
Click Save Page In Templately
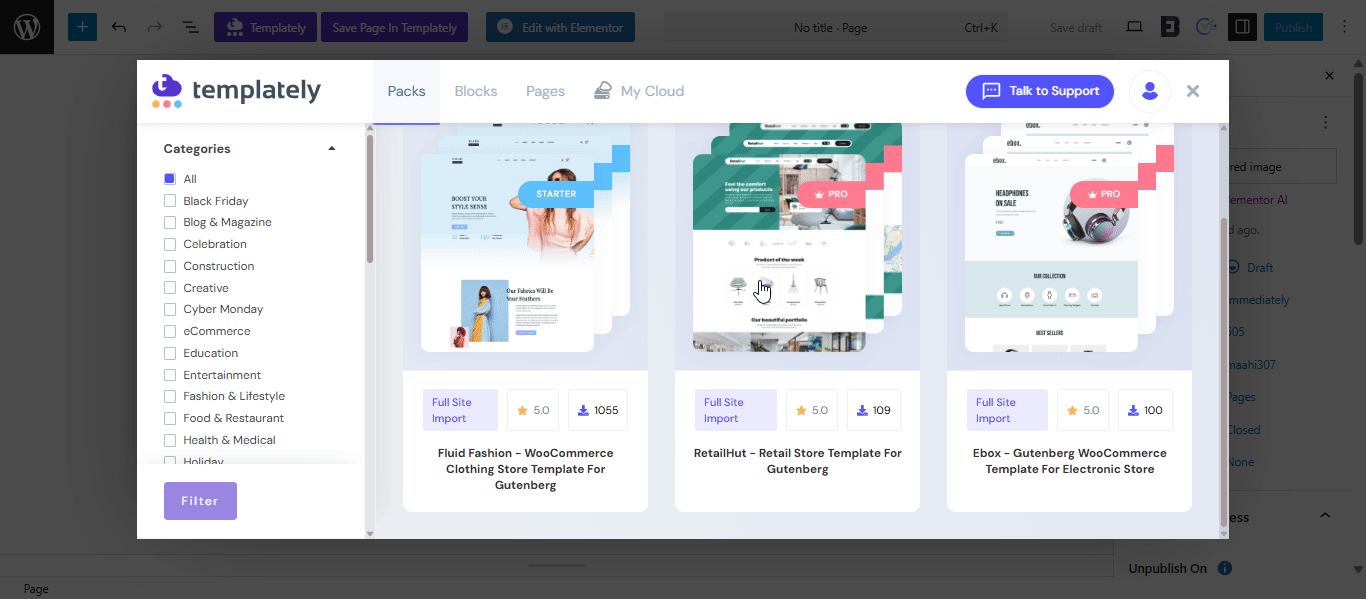(395, 27)
